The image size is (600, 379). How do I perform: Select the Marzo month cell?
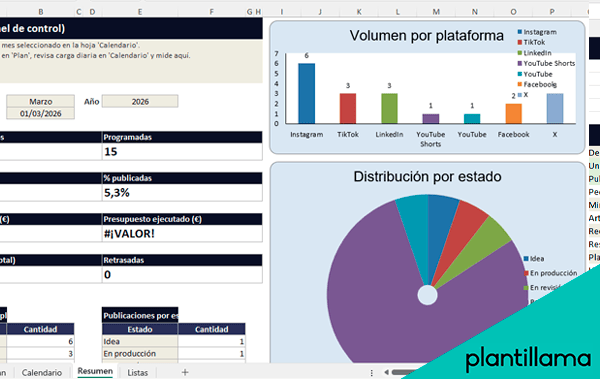pyautogui.click(x=41, y=101)
